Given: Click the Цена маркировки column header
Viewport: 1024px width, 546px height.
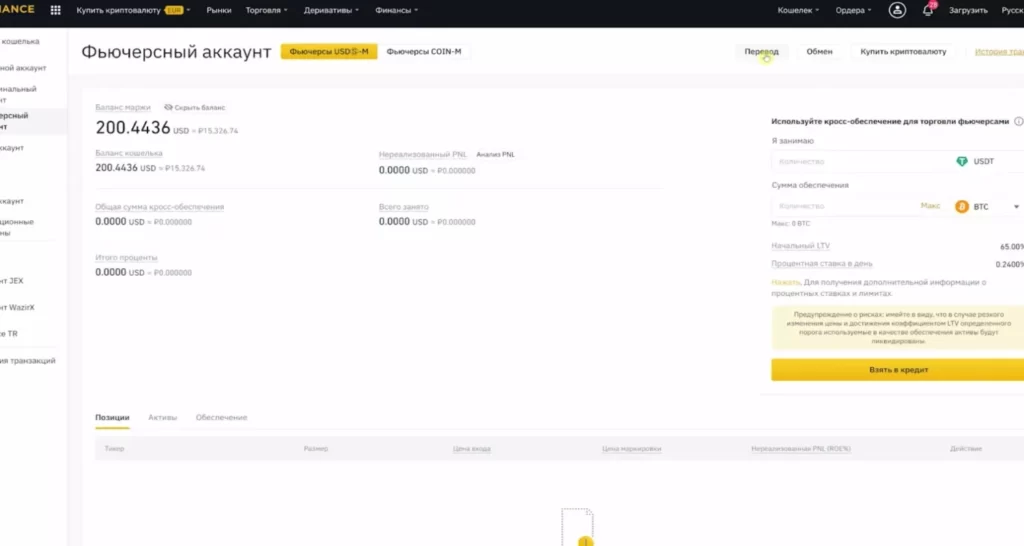Looking at the screenshot, I should coord(632,449).
